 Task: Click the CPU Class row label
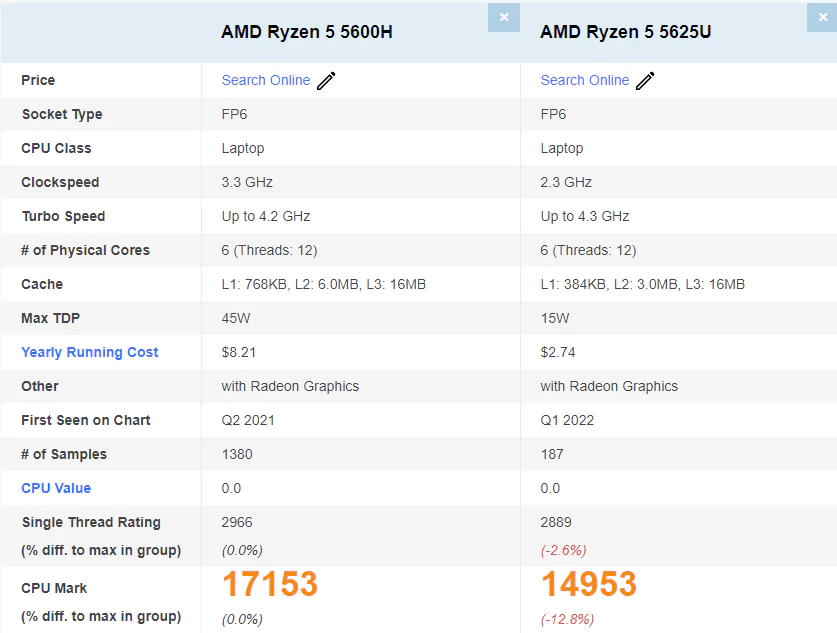(56, 148)
